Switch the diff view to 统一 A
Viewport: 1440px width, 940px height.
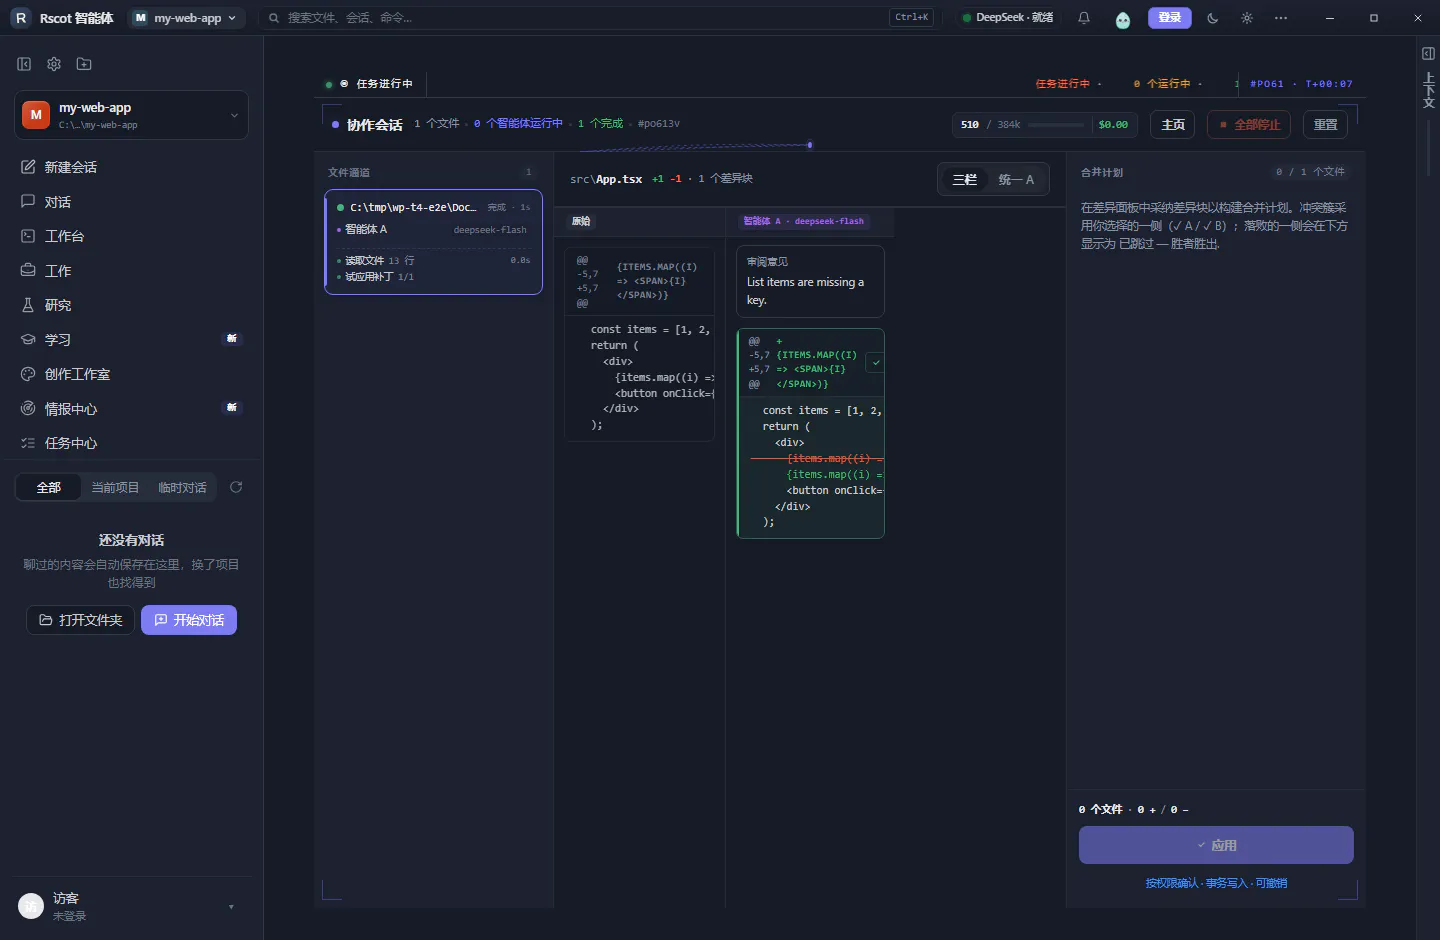(x=1016, y=179)
